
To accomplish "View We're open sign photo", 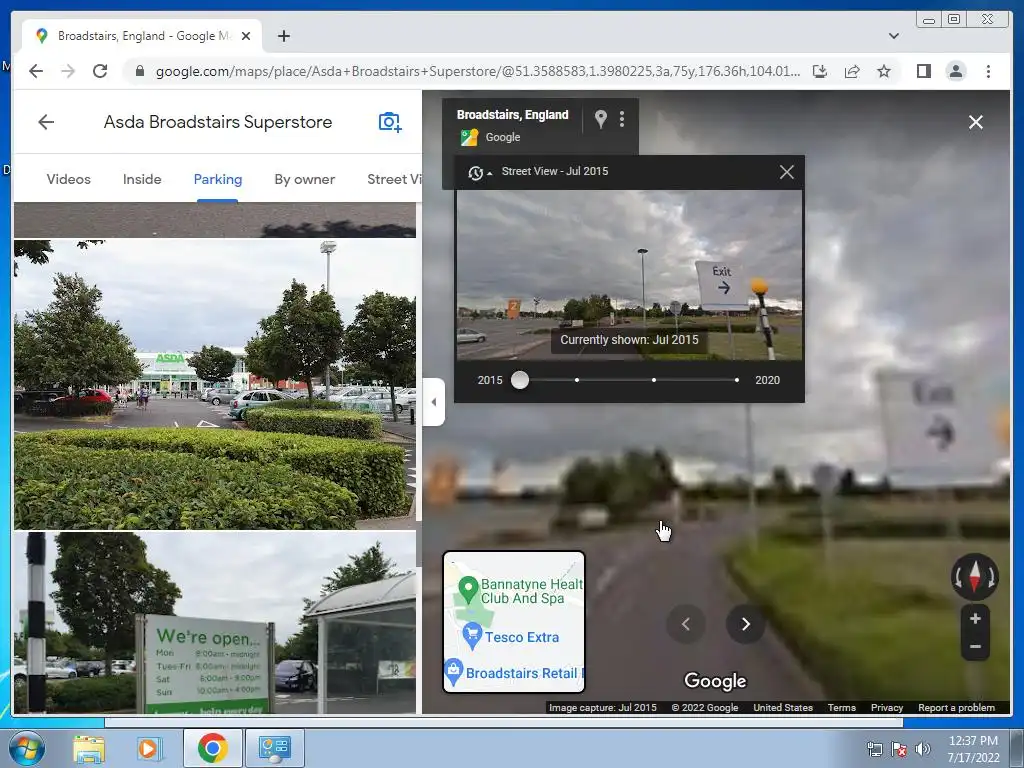I will (215, 623).
